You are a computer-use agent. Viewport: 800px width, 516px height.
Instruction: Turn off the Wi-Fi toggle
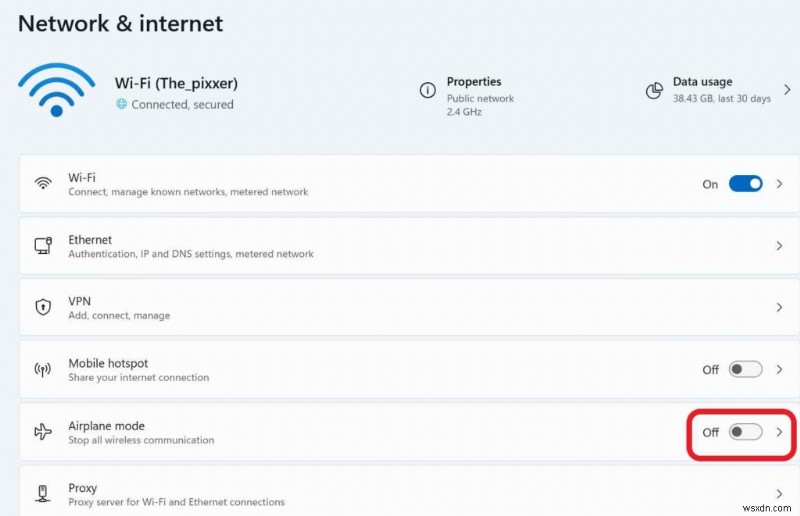pyautogui.click(x=745, y=184)
